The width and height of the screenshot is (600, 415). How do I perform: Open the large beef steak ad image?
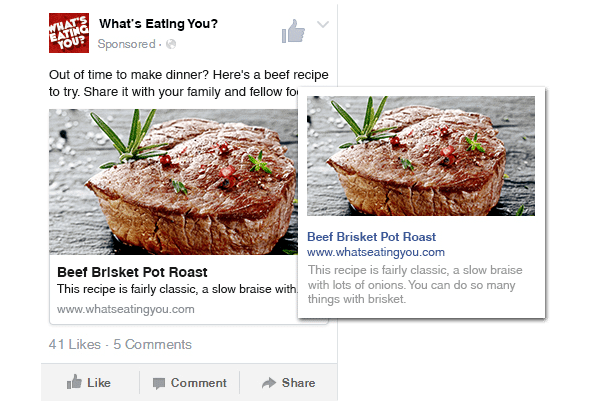click(x=173, y=182)
